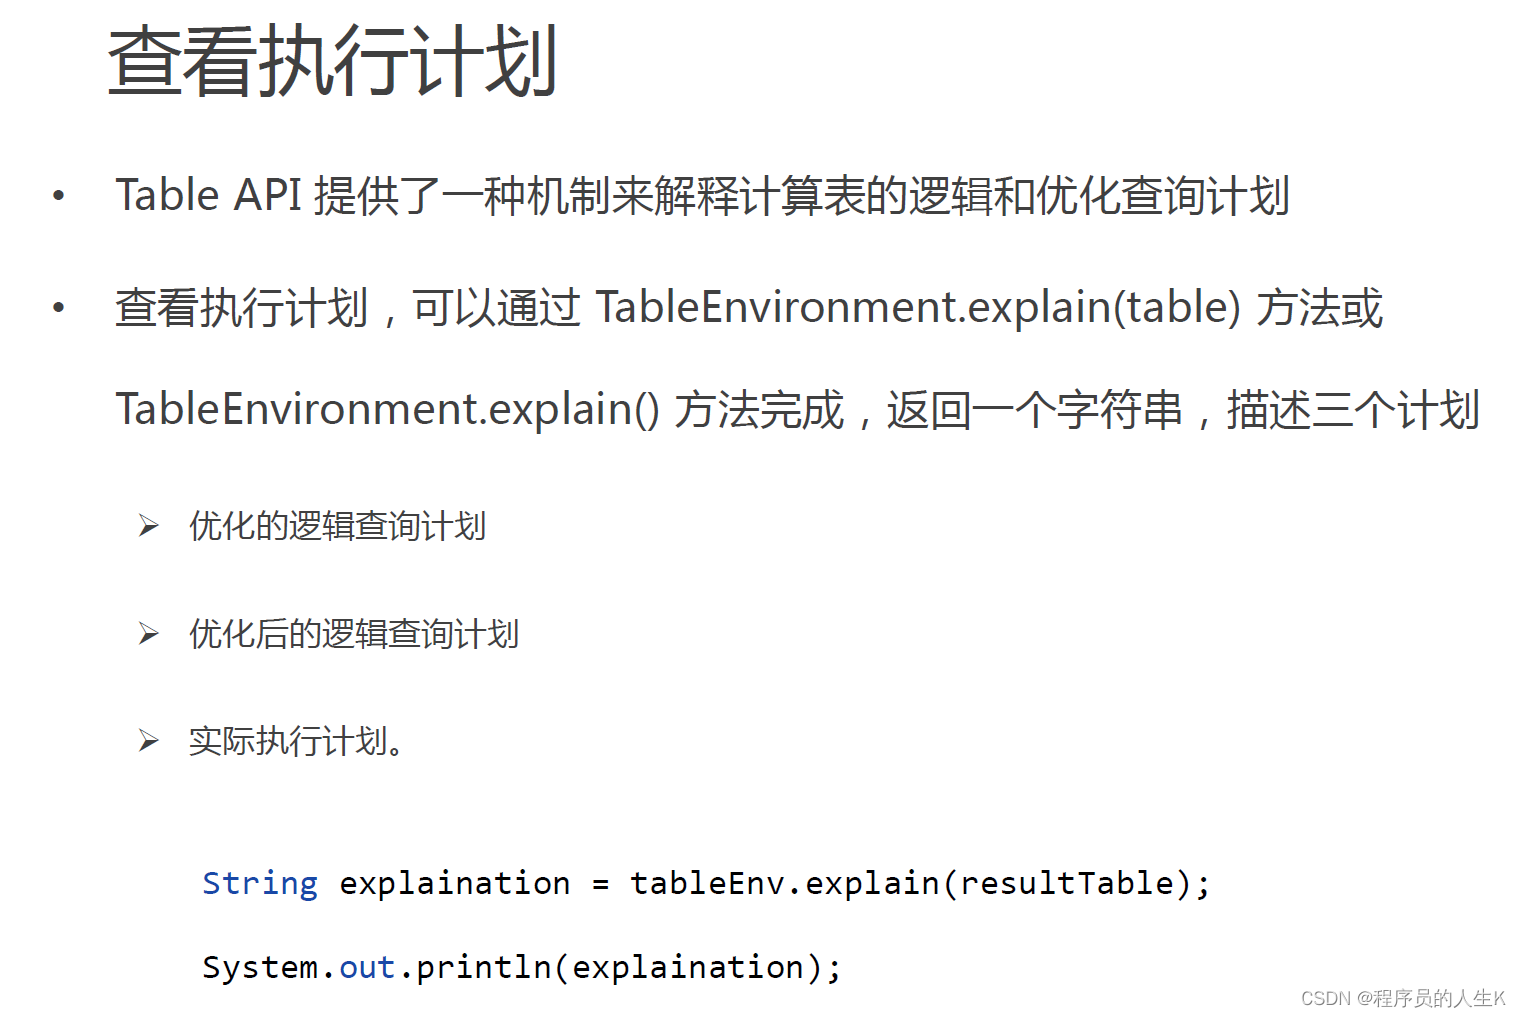Click the System class name in code
Image resolution: width=1521 pixels, height=1018 pixels.
point(260,967)
